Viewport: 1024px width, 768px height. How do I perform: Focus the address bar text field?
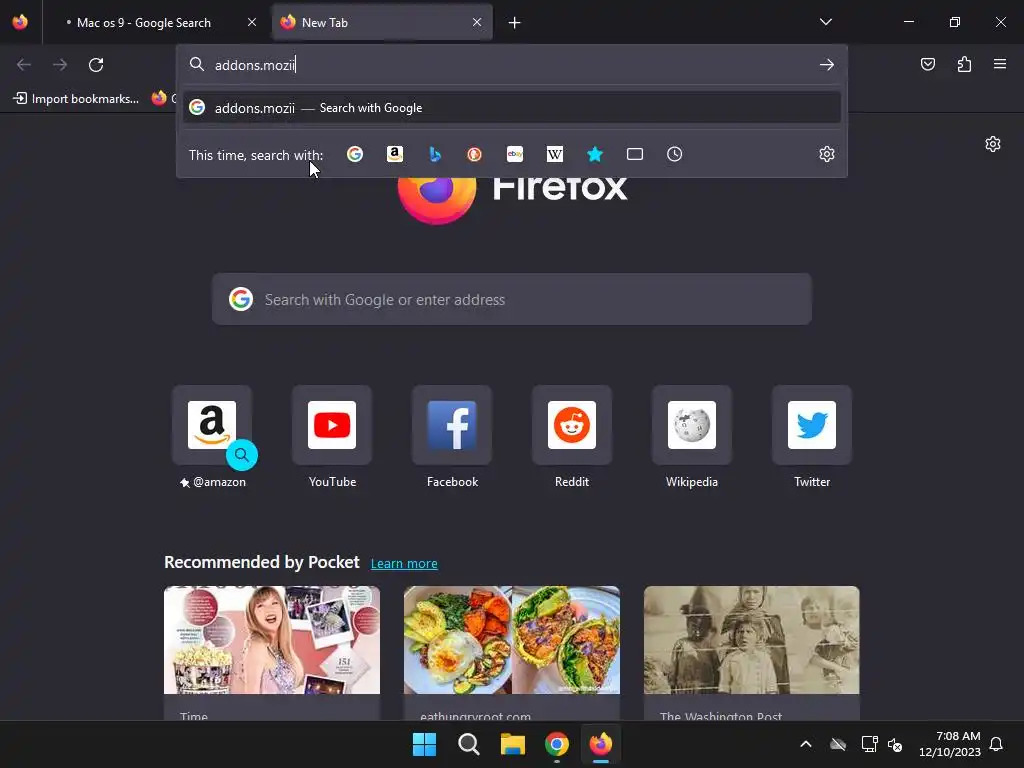[512, 65]
